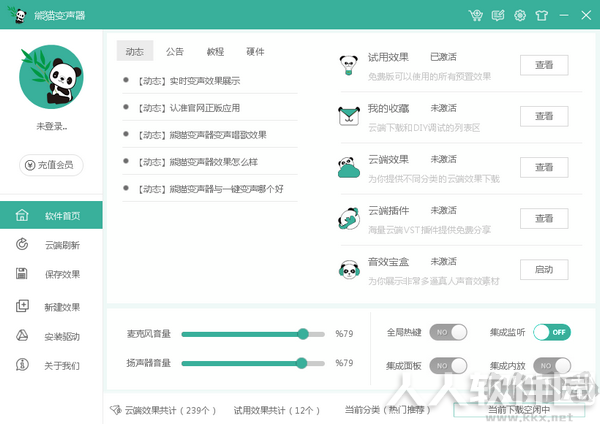This screenshot has height=424, width=600.
Task: Toggle the 集成内放 switch
Action: click(x=552, y=365)
